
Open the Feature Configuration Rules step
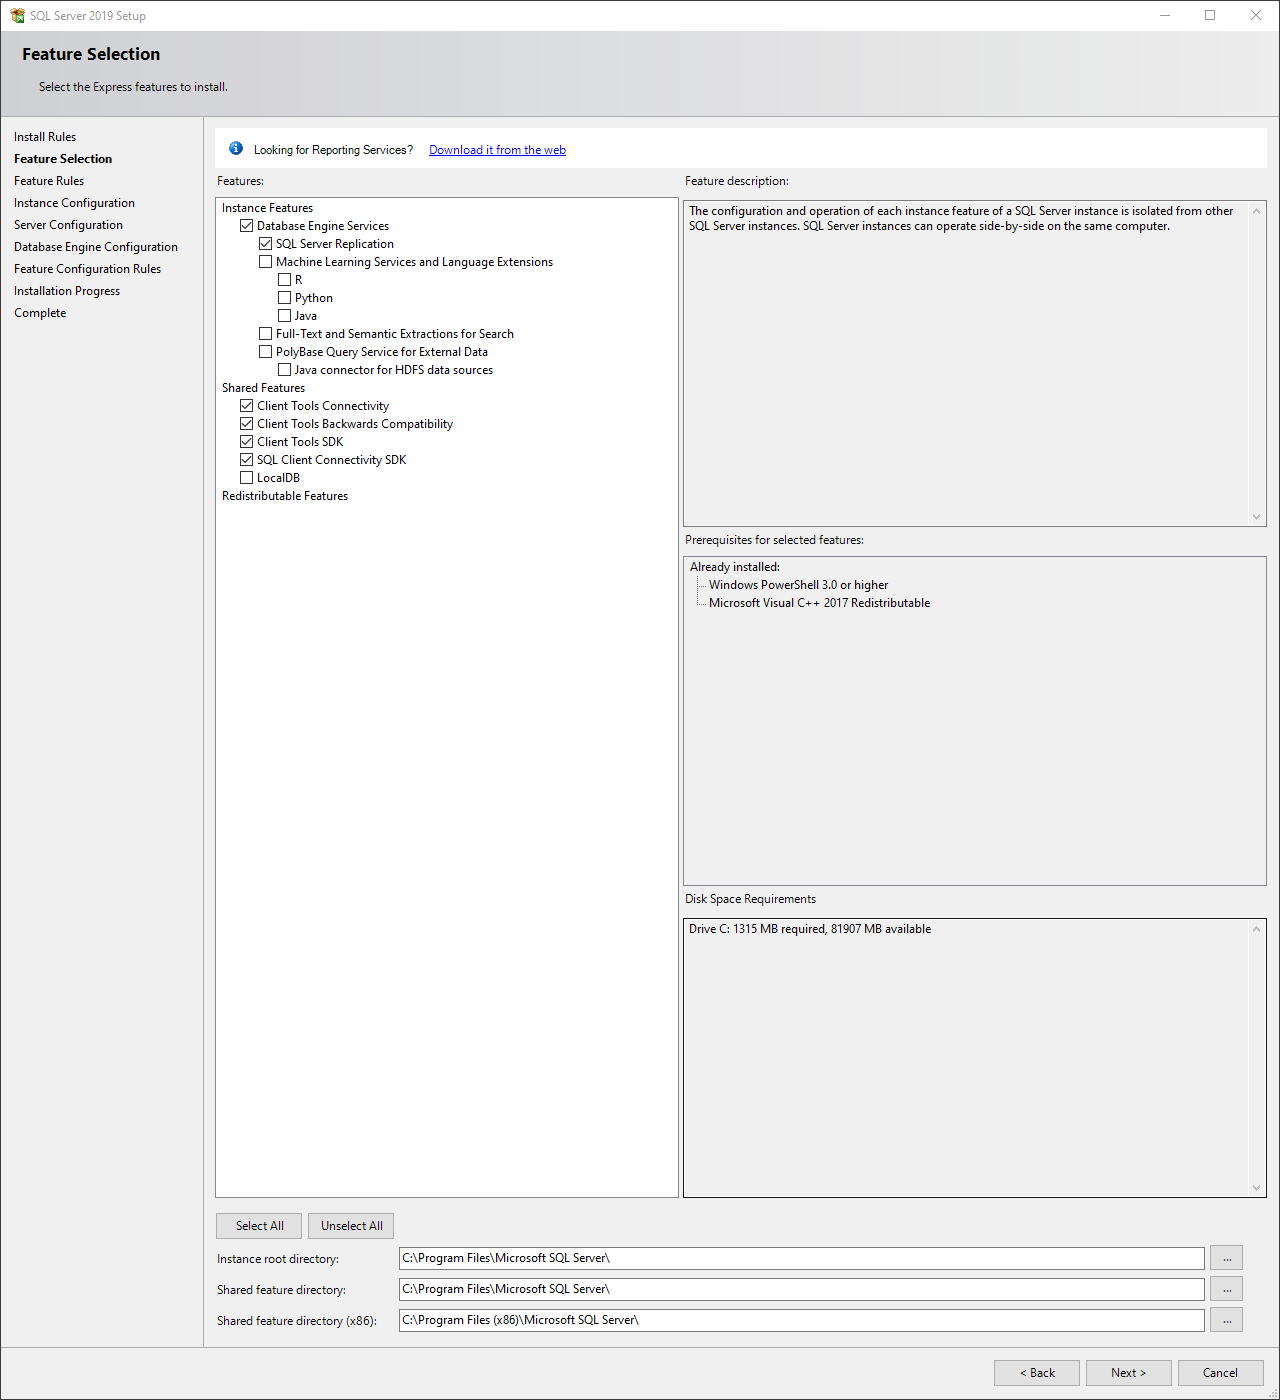click(87, 269)
